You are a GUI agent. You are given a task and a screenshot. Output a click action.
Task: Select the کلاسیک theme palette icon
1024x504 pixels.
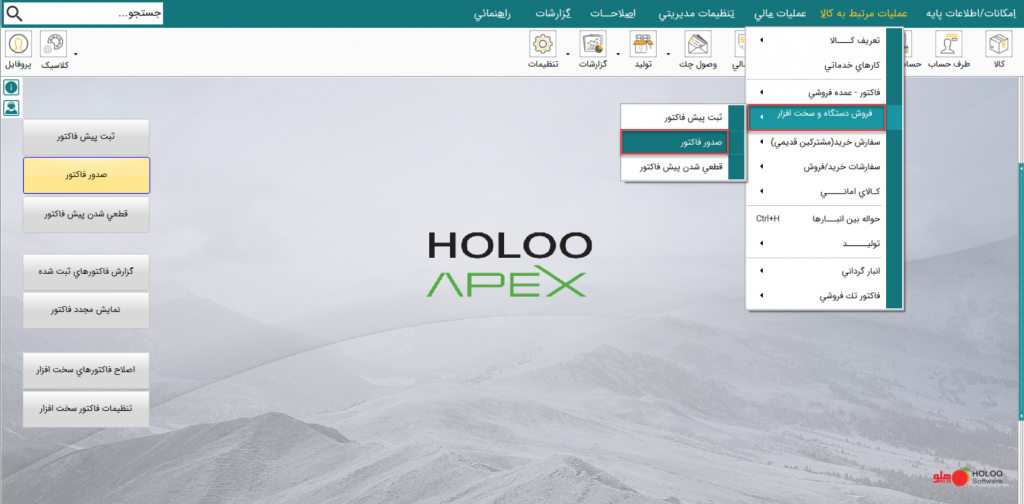[x=52, y=44]
